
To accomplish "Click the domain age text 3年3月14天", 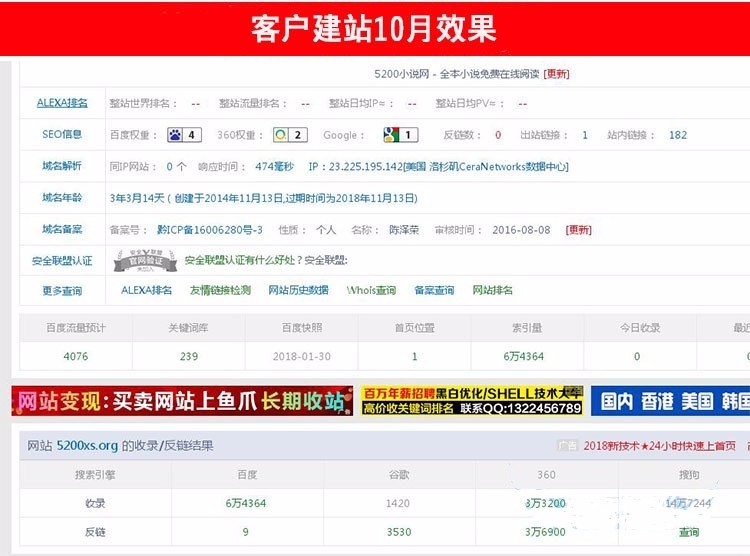I will 137,198.
